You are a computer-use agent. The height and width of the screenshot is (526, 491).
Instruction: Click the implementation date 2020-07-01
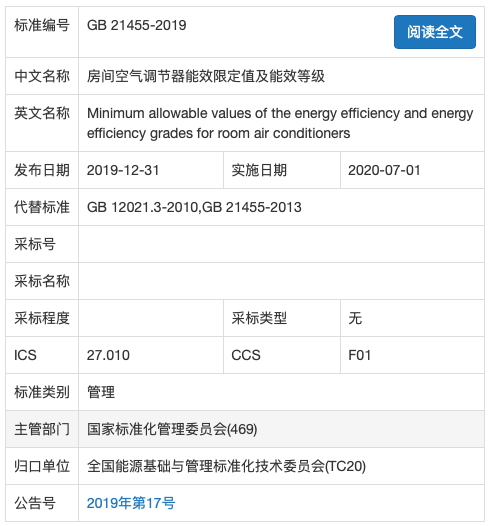(x=384, y=170)
